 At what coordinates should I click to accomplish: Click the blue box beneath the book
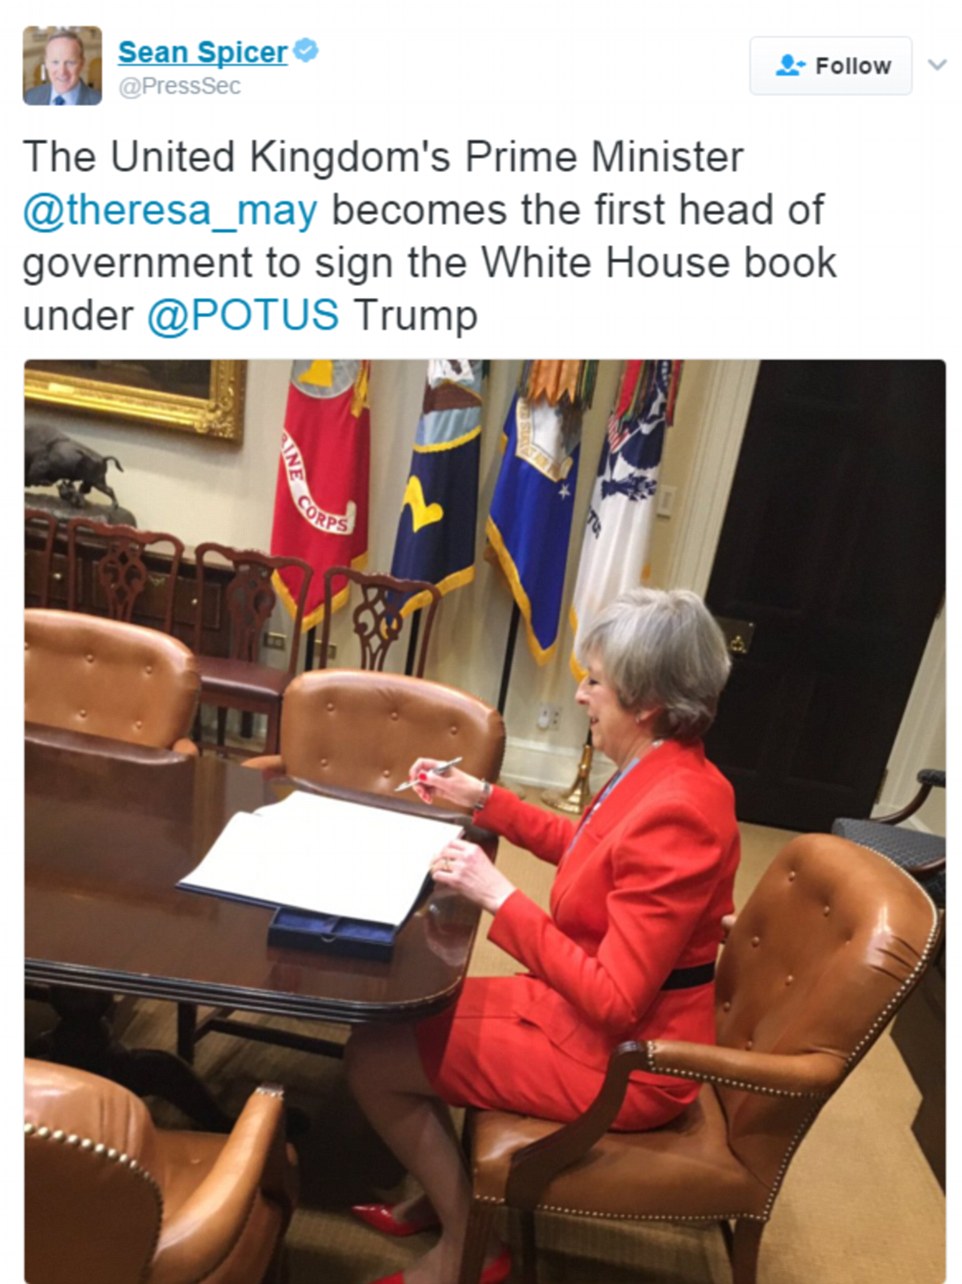333,932
